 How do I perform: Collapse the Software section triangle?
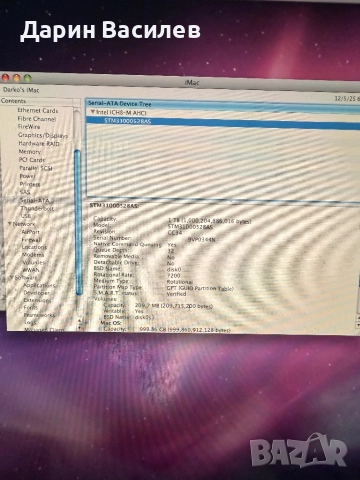(13, 277)
